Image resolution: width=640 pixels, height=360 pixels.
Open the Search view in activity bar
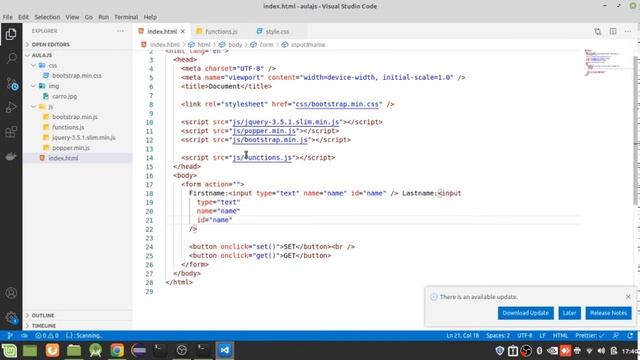[11, 58]
